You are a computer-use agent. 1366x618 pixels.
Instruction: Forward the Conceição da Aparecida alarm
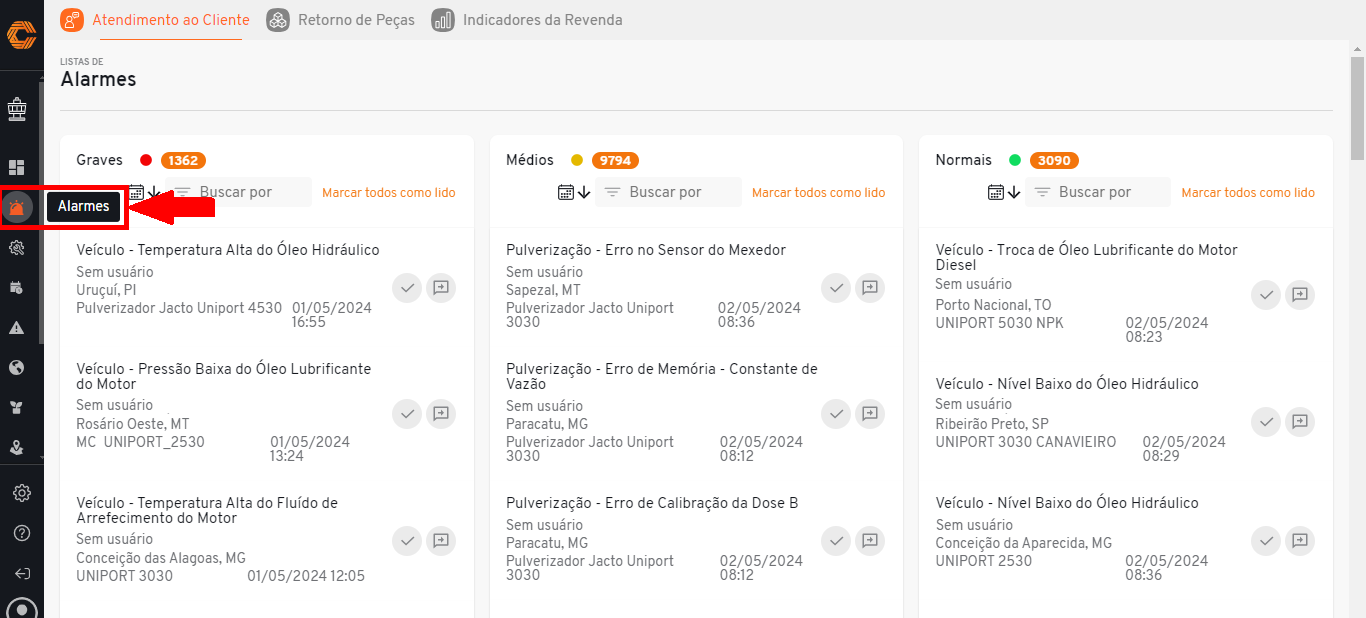1300,541
